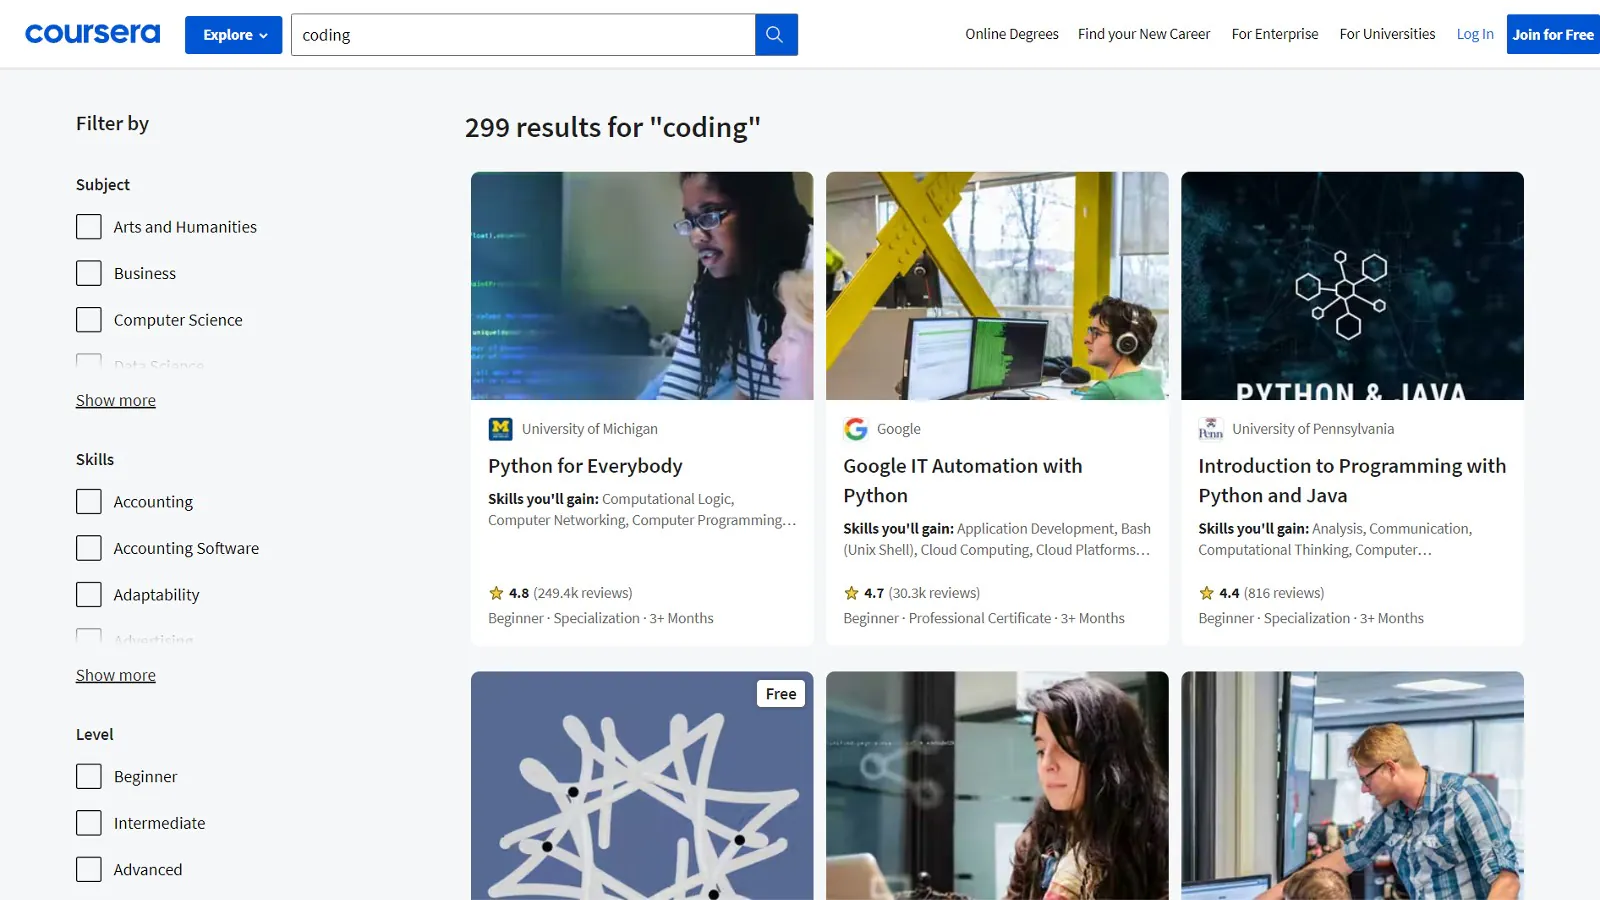Tick the Beginner level checkbox
Image resolution: width=1600 pixels, height=900 pixels.
(89, 777)
